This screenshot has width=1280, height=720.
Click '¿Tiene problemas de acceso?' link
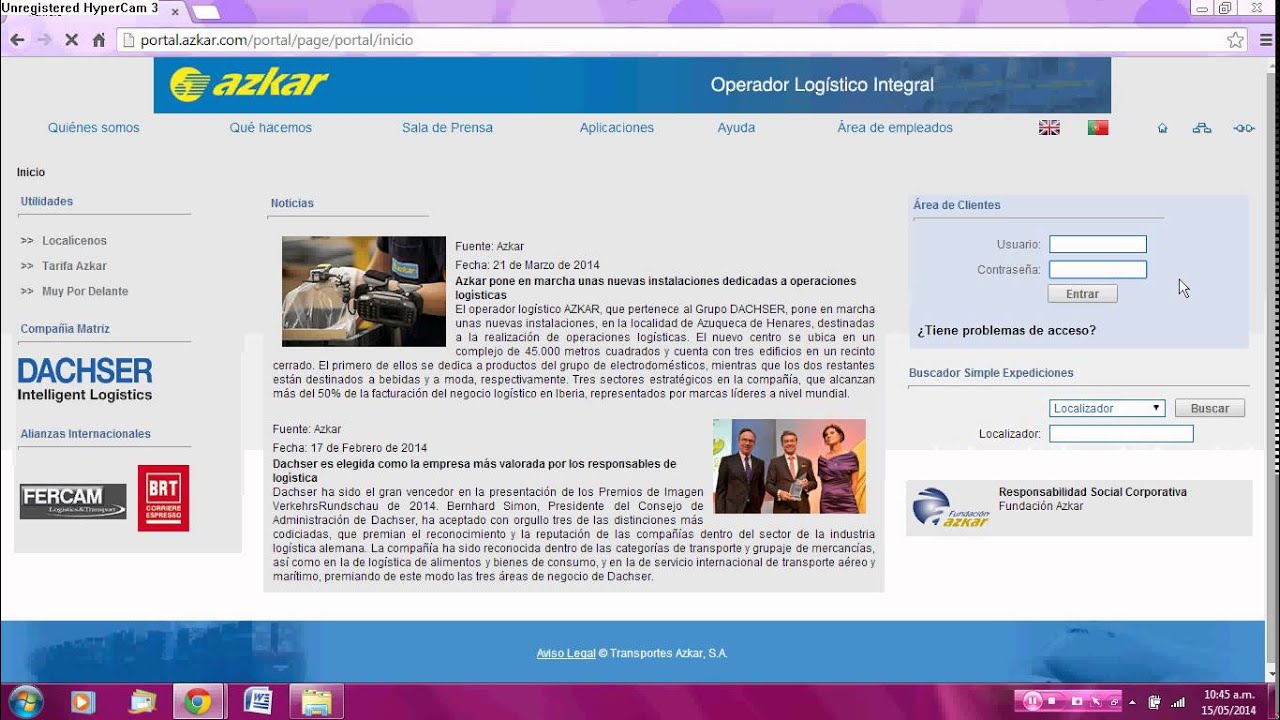[1006, 330]
